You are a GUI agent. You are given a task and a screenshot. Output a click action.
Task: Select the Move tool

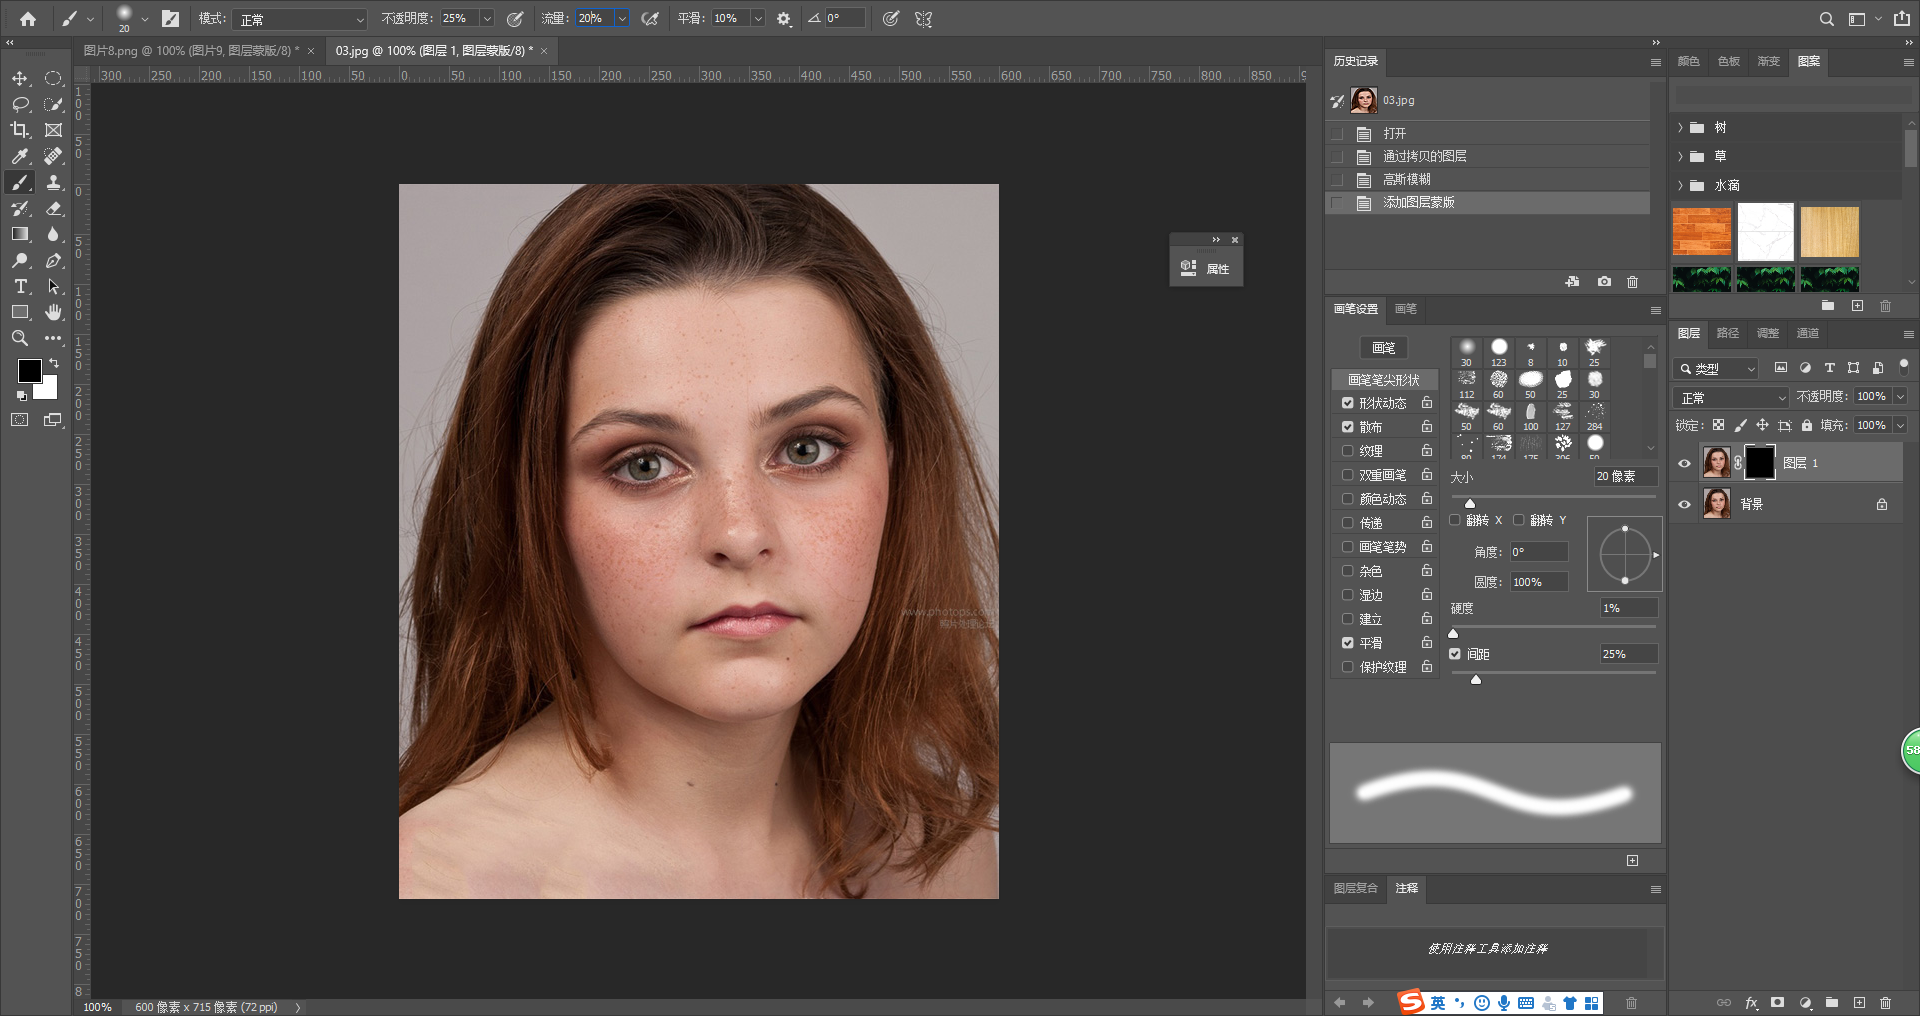20,78
